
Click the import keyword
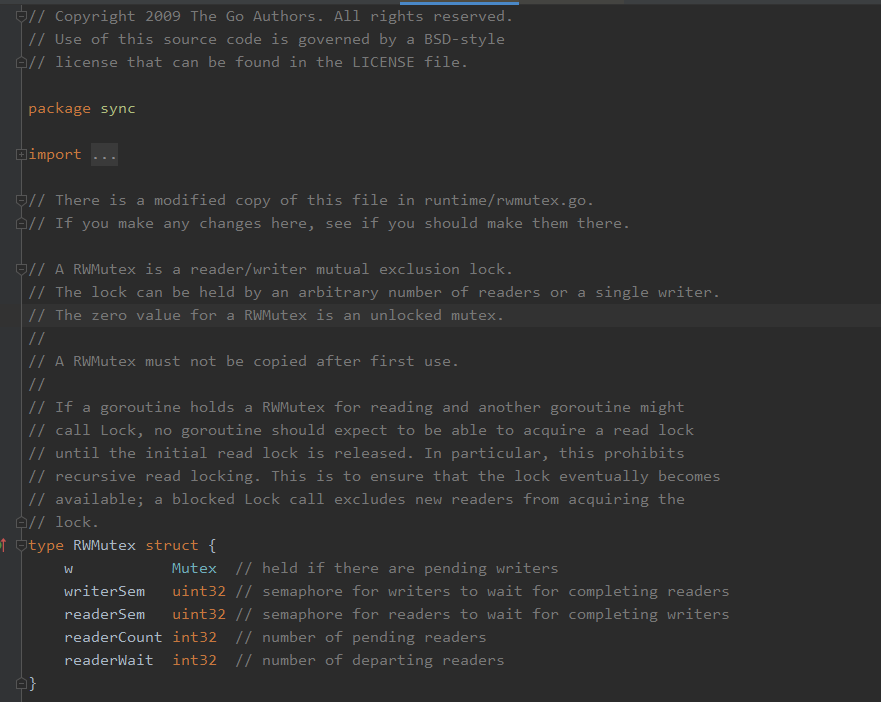point(55,155)
